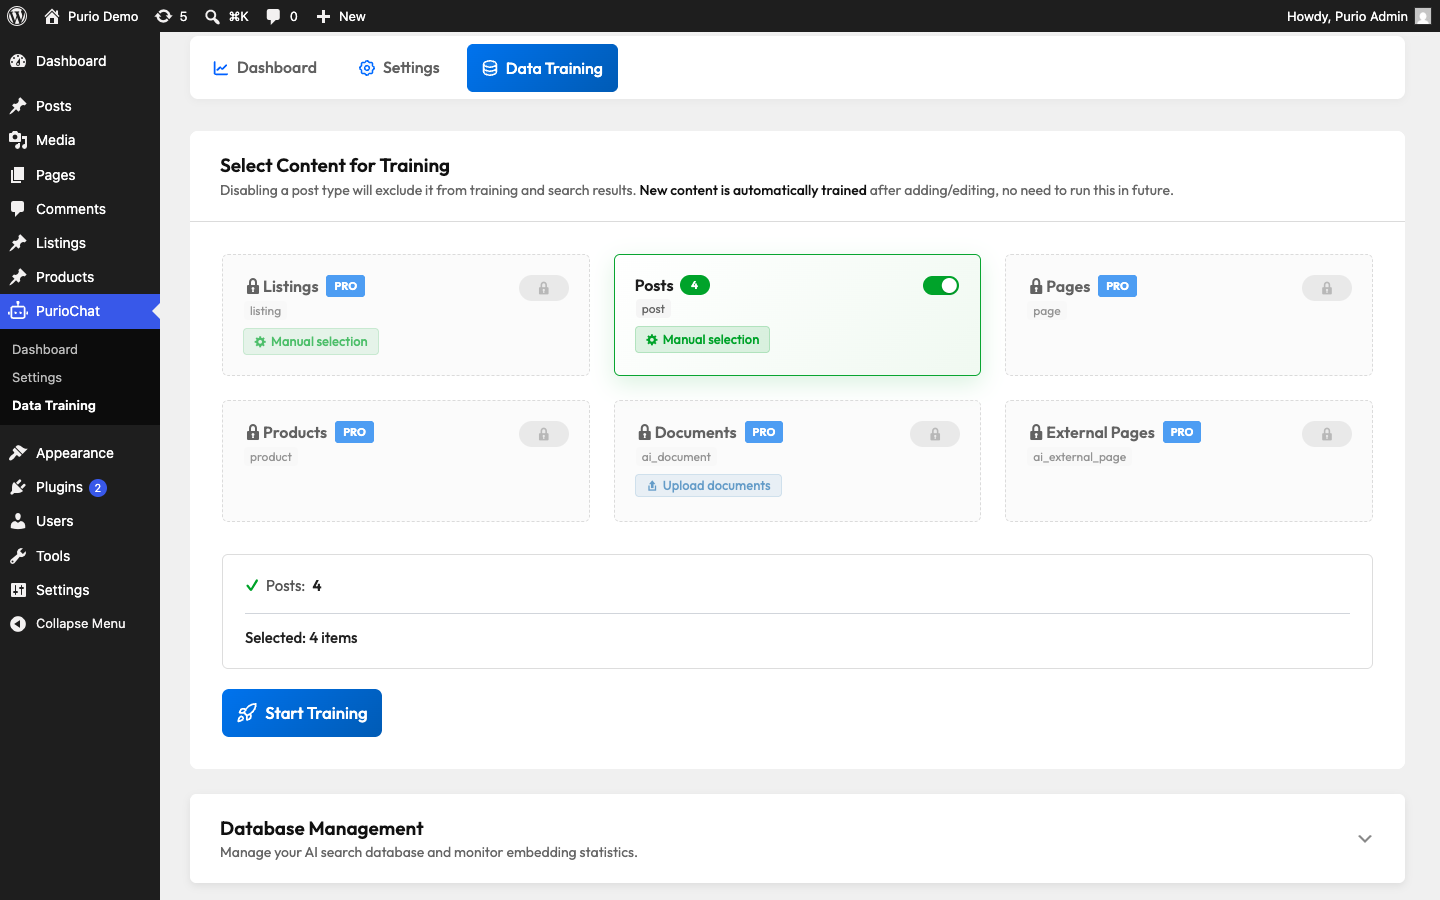Click the WordPress logo icon
Image resolution: width=1440 pixels, height=900 pixels.
pyautogui.click(x=17, y=16)
